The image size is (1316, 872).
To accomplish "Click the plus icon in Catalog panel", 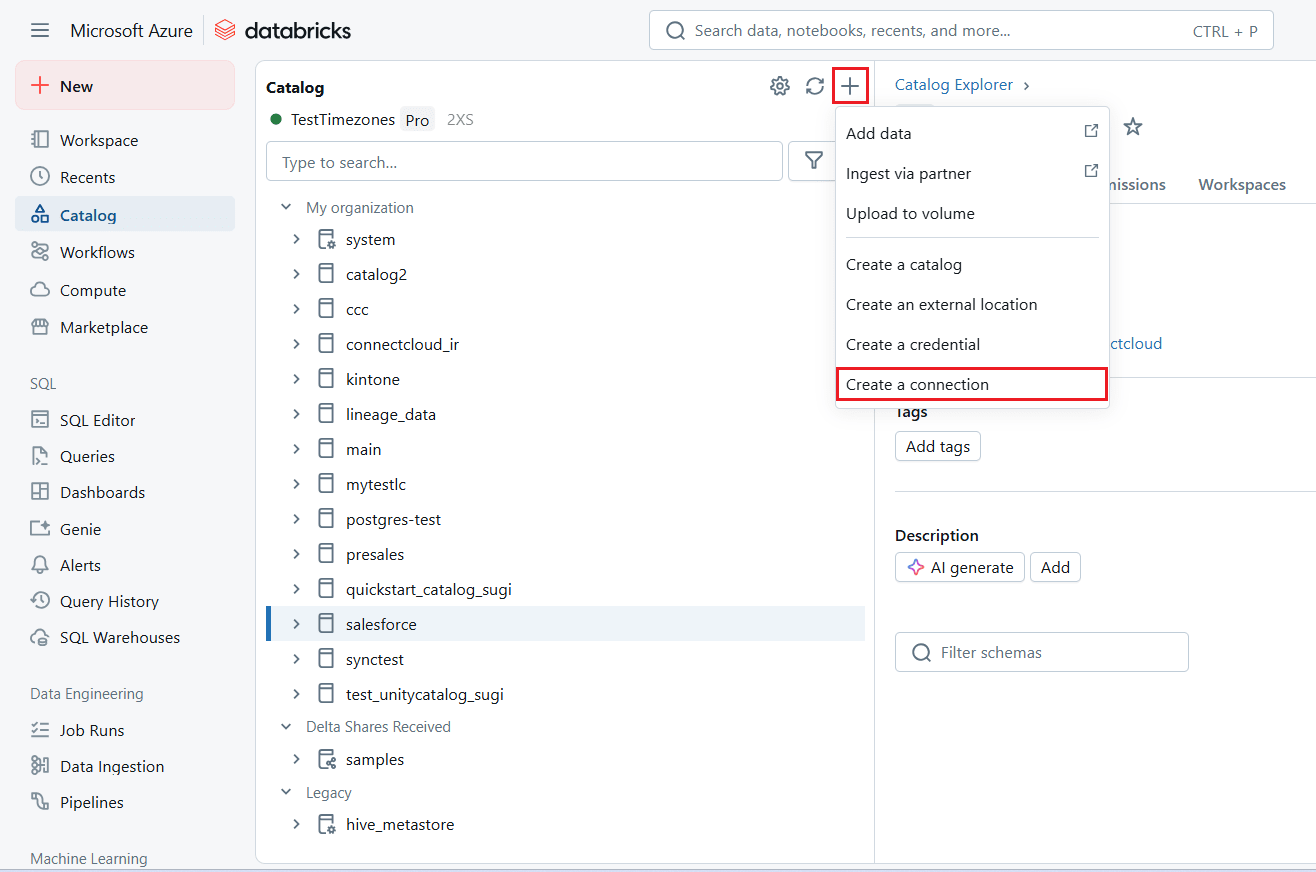I will click(x=850, y=86).
